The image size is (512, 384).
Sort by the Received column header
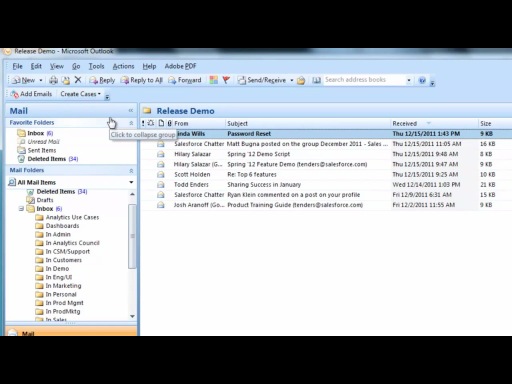434,123
